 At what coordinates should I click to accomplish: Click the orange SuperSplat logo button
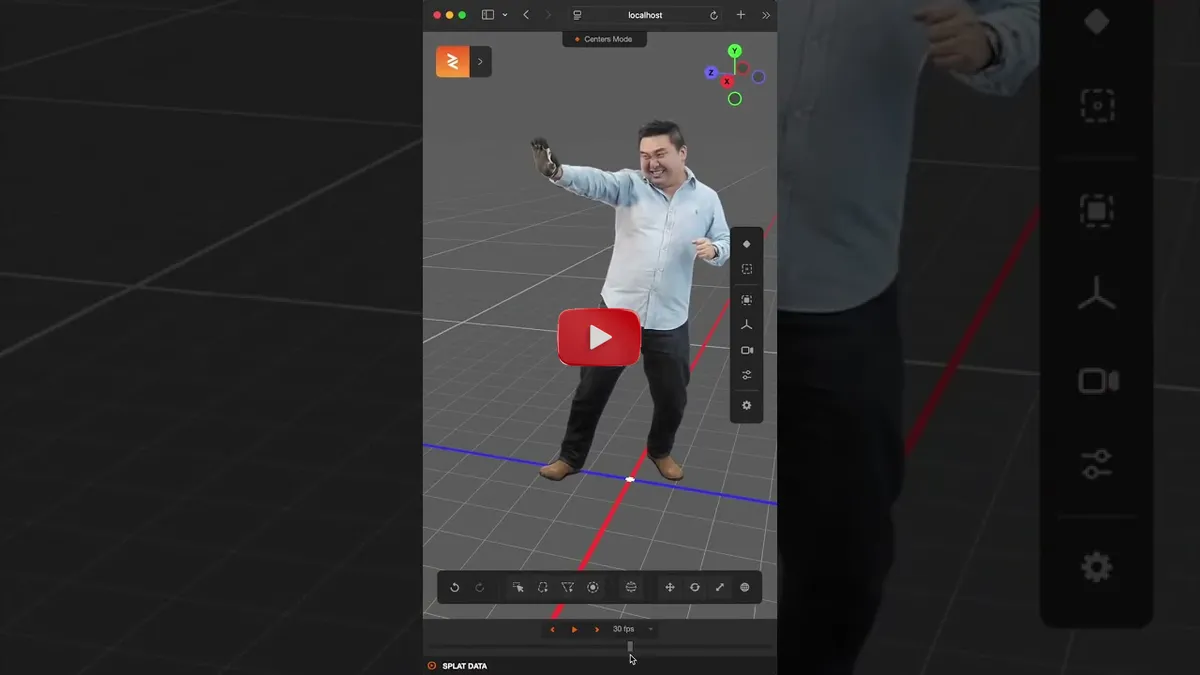pos(453,62)
